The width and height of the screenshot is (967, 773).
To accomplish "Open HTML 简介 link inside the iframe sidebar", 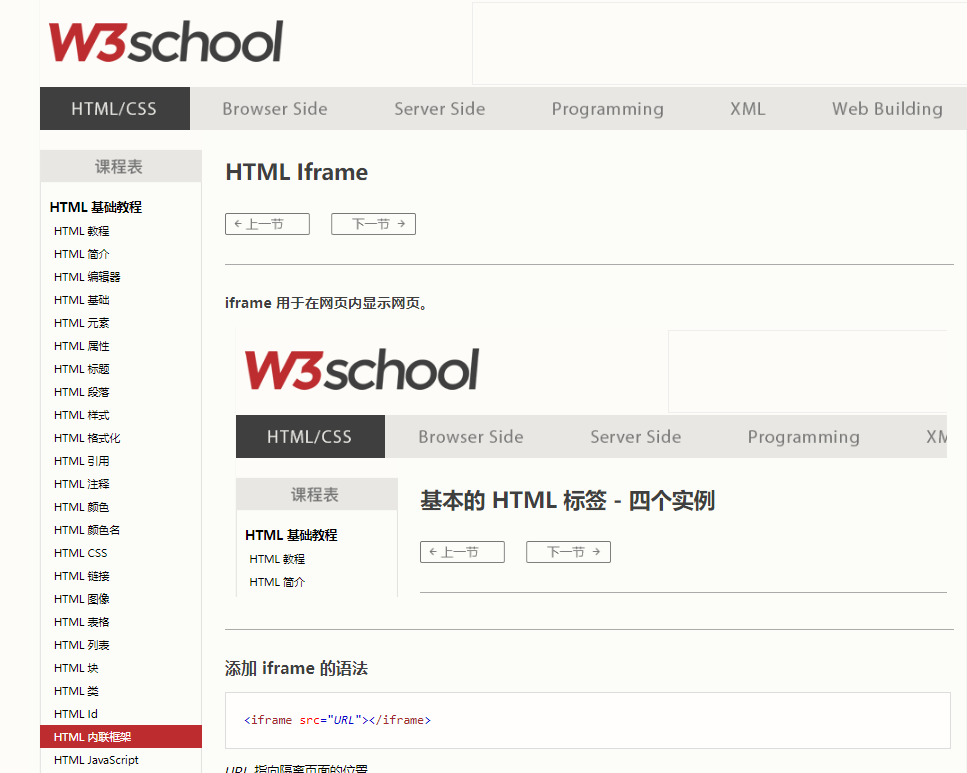I will [x=277, y=582].
